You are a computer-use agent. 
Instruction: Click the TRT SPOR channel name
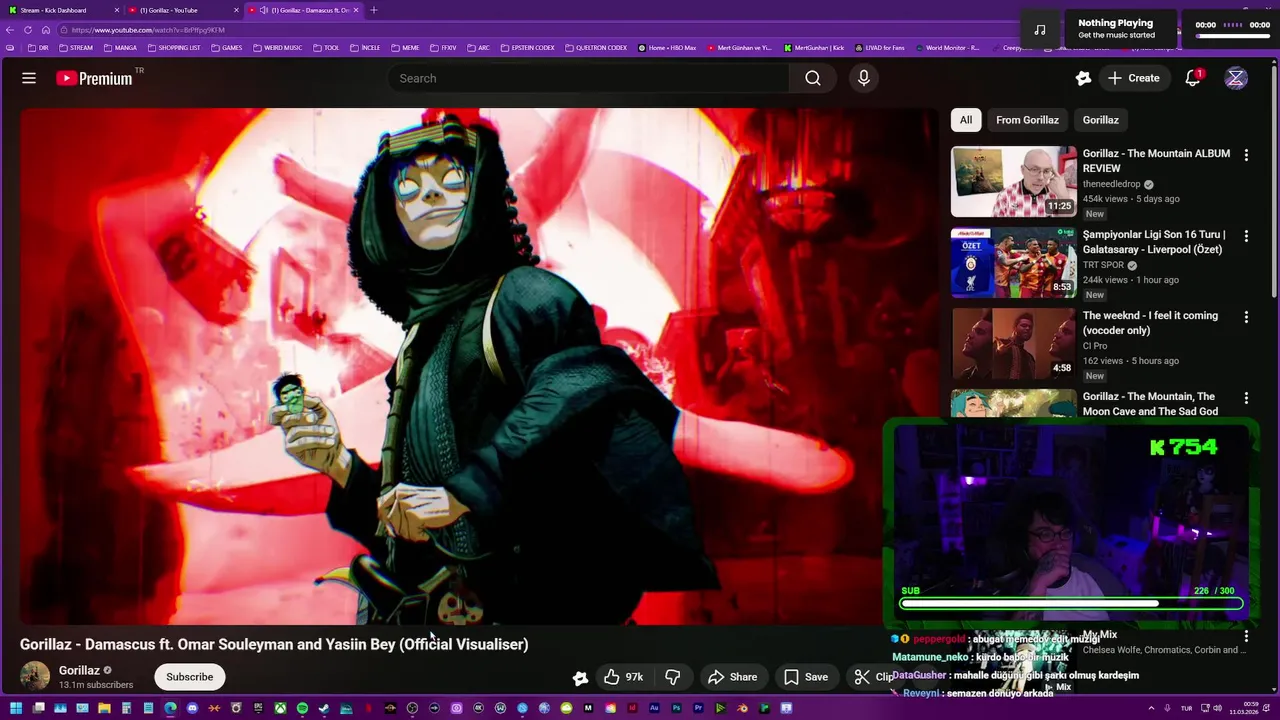(x=1103, y=265)
